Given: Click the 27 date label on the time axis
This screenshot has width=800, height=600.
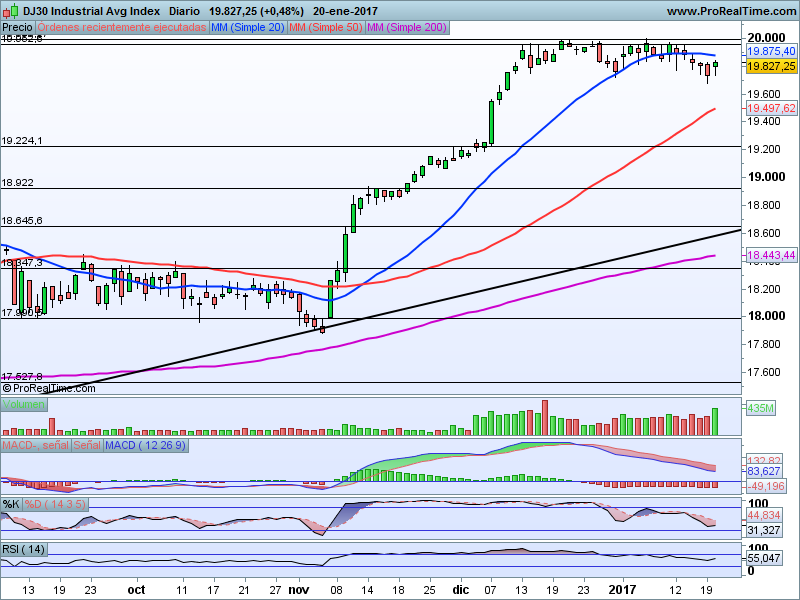Looking at the screenshot, I should tap(275, 590).
